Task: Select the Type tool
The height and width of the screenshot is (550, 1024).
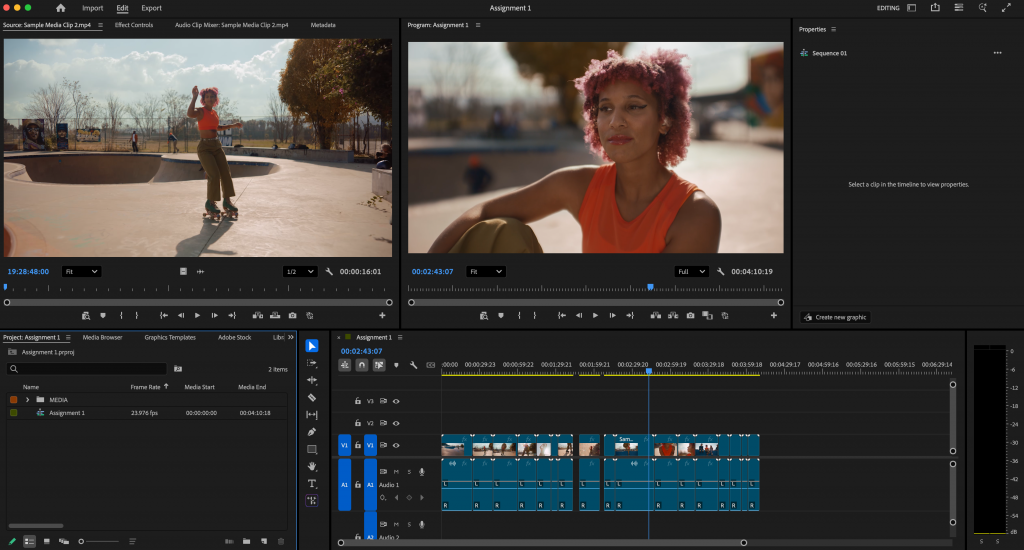Action: [312, 483]
